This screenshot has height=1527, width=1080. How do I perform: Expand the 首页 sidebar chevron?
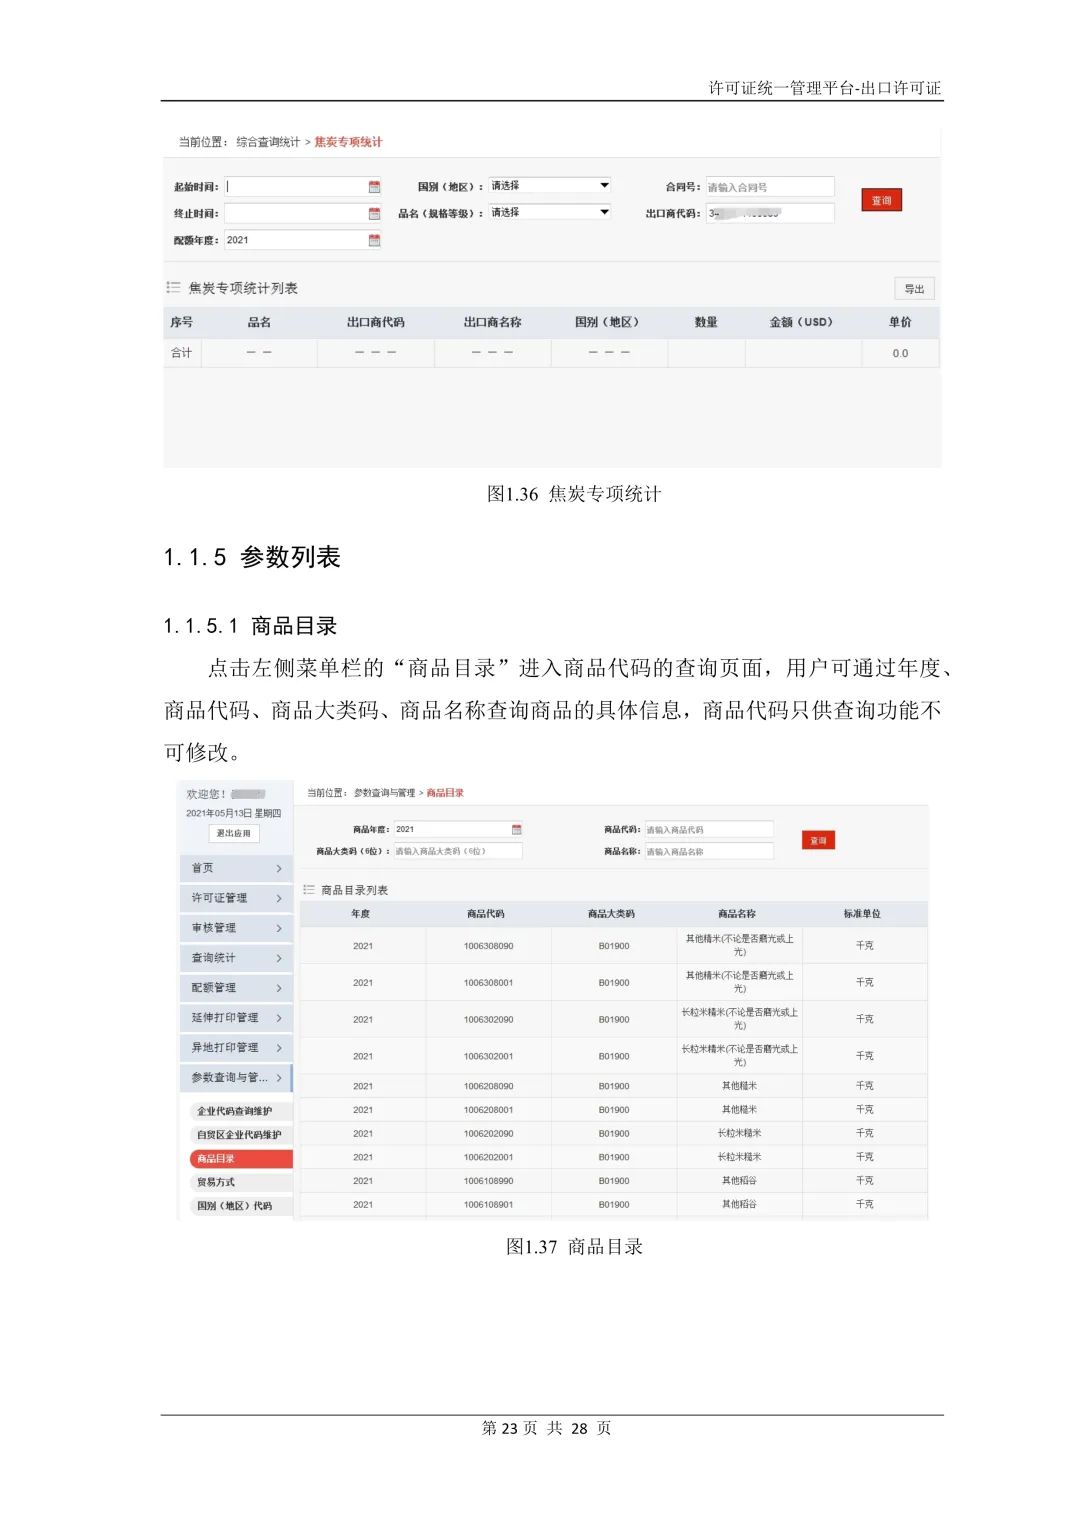click(279, 869)
